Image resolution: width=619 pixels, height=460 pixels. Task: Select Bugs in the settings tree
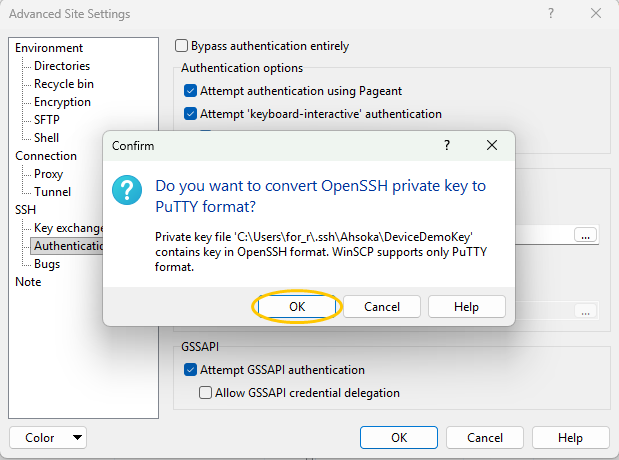click(x=47, y=264)
